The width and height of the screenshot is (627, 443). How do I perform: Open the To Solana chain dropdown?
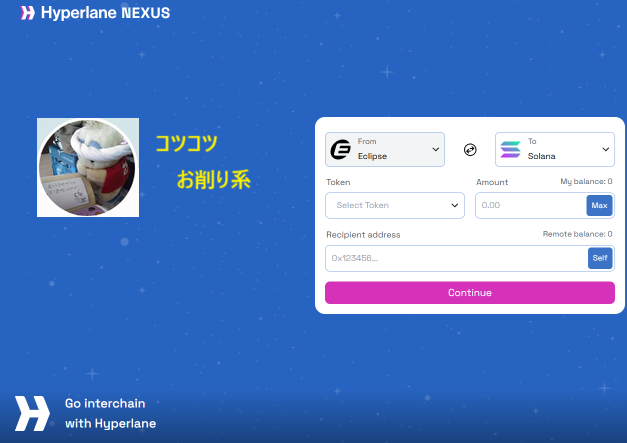tap(555, 150)
